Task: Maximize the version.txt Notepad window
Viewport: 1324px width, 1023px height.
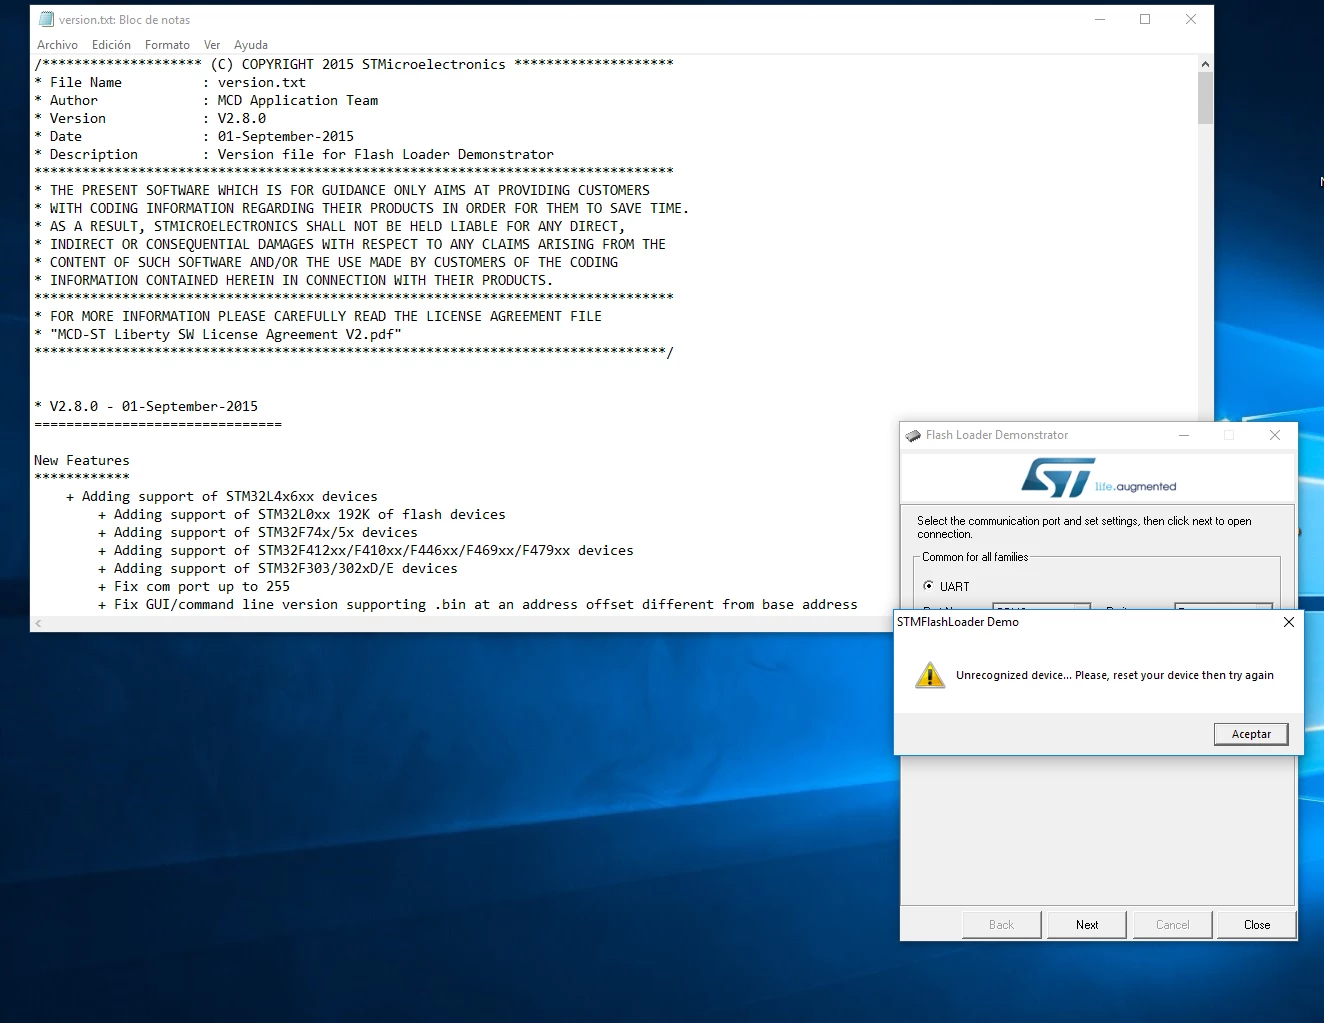Action: tap(1145, 19)
